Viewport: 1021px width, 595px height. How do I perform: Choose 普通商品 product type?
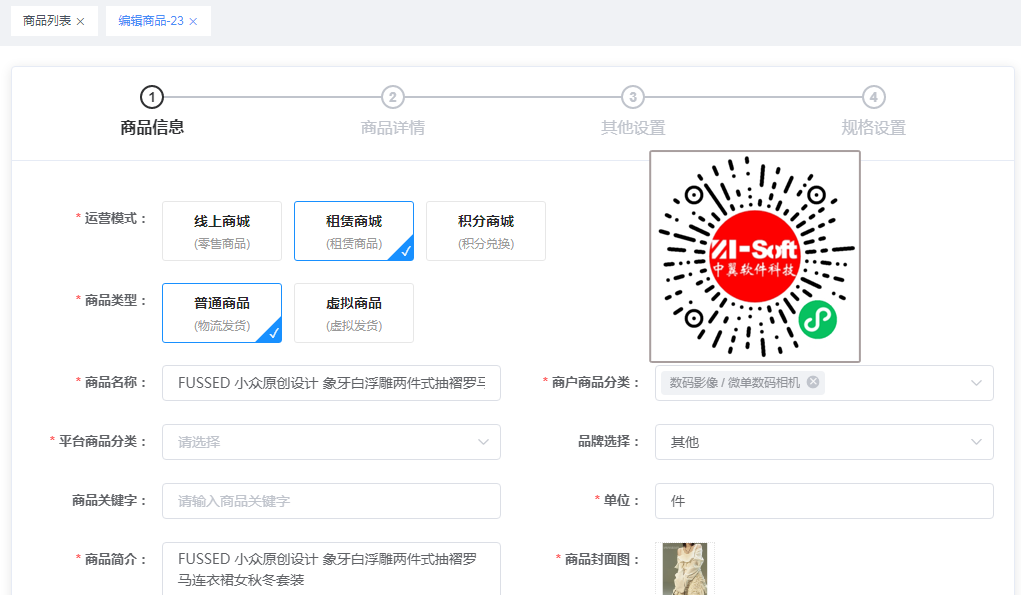click(222, 313)
